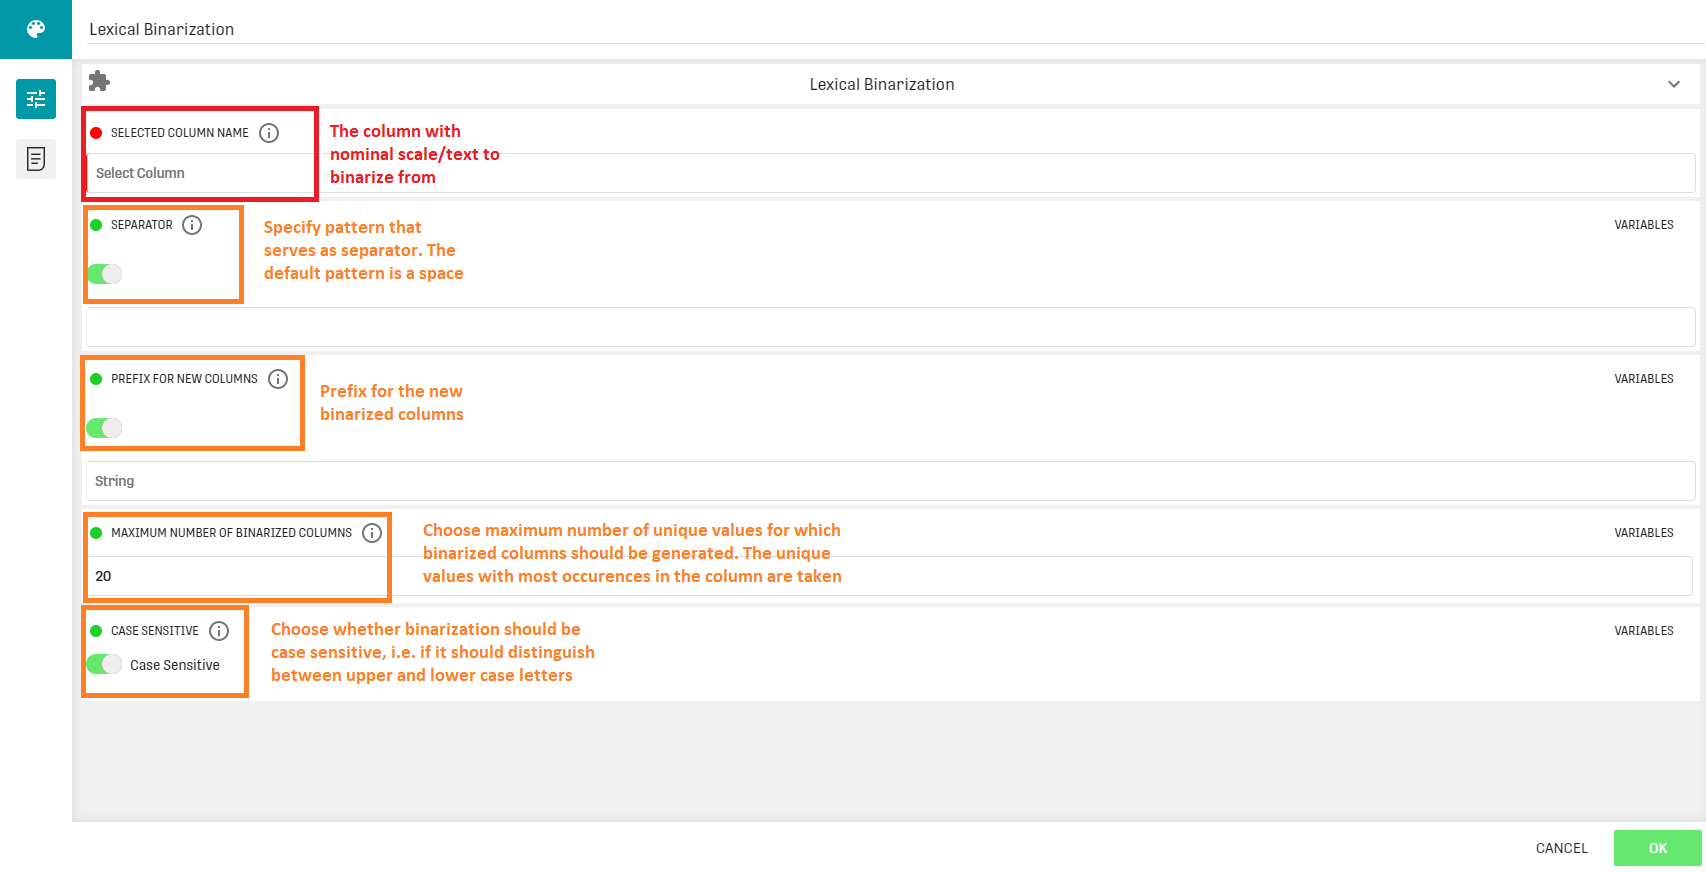Show info for Selected Column Name
The height and width of the screenshot is (872, 1706).
click(x=269, y=133)
